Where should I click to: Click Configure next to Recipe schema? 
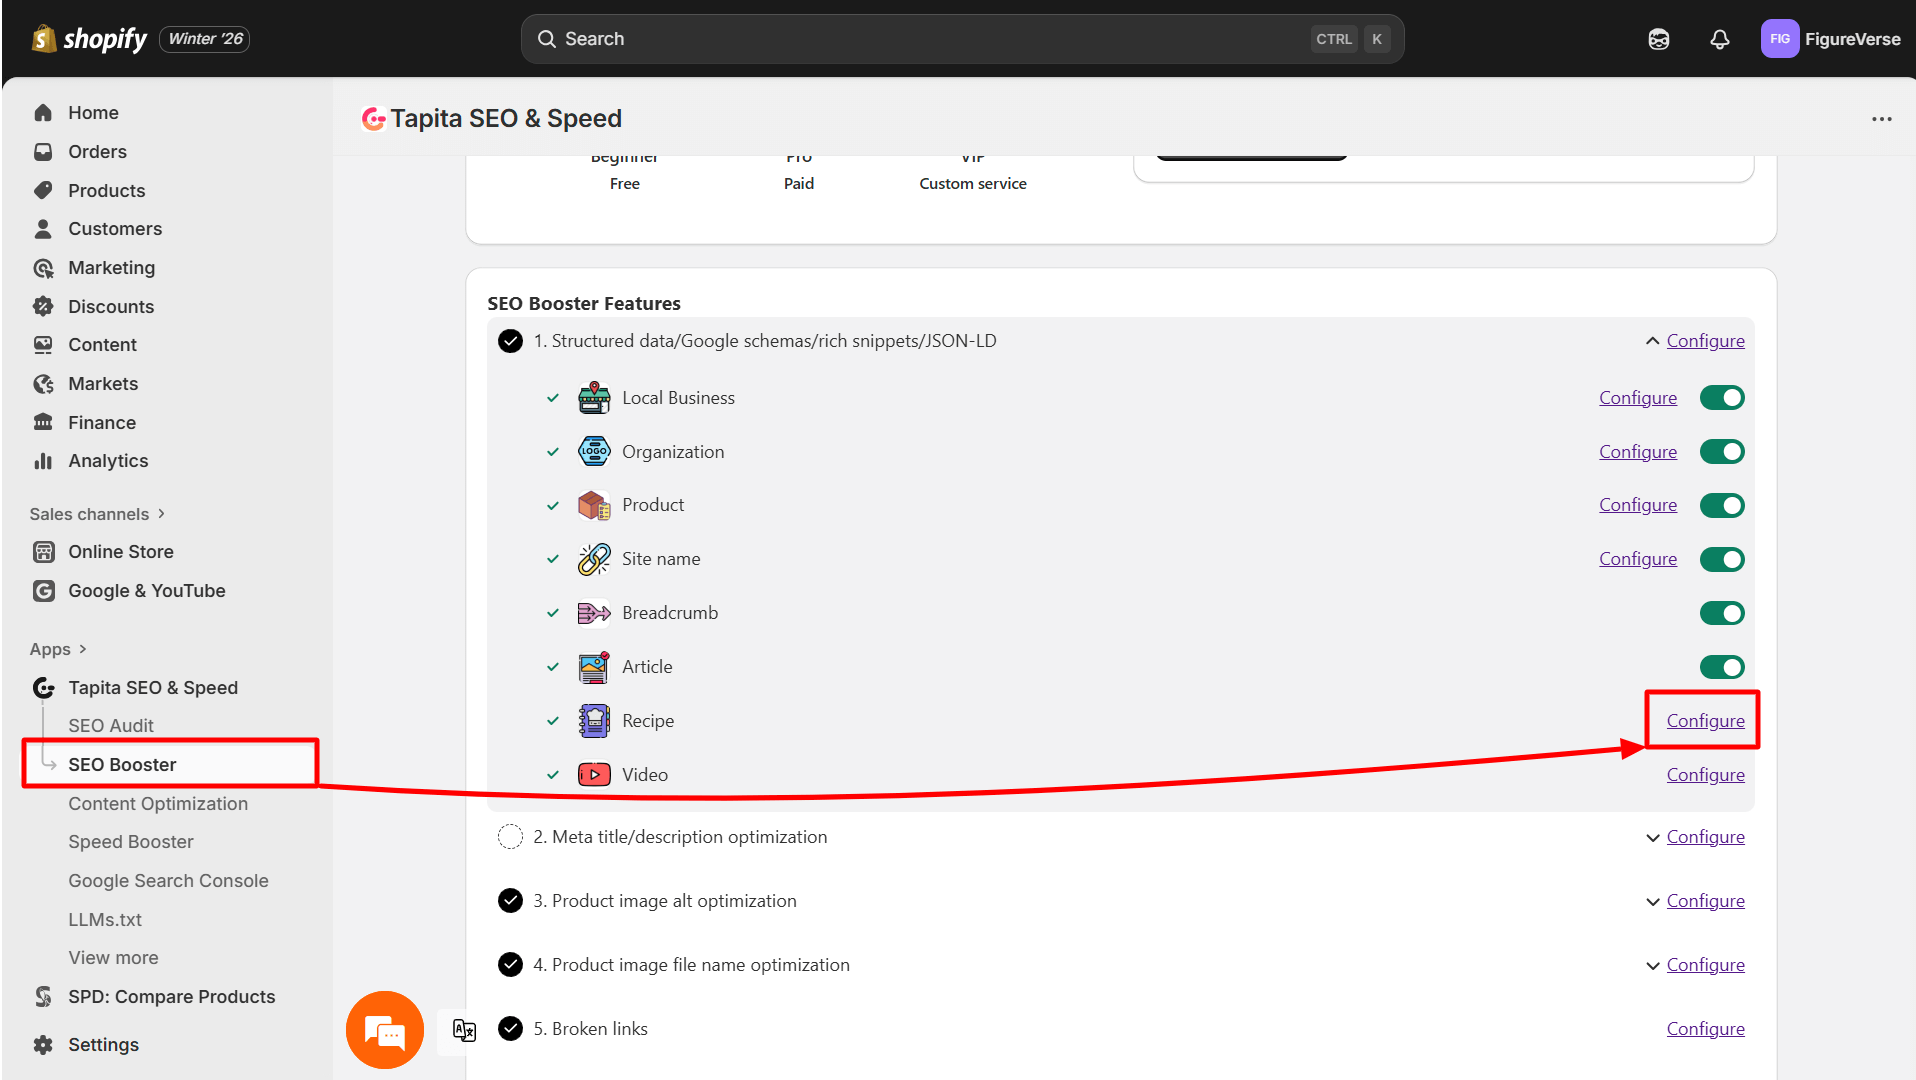[x=1704, y=720]
